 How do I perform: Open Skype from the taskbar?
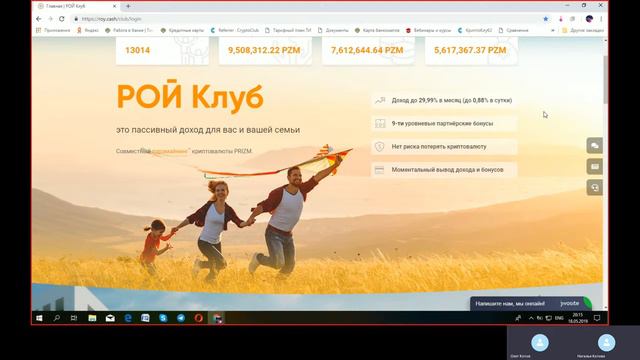point(163,318)
